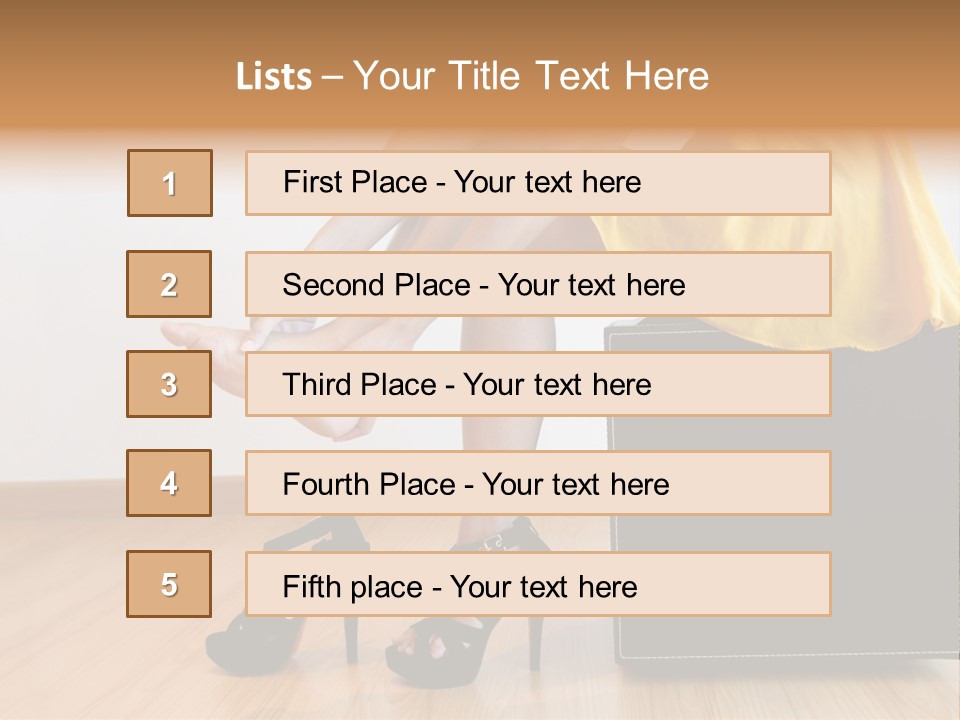Select the First Place text bar
The height and width of the screenshot is (720, 960).
[538, 183]
